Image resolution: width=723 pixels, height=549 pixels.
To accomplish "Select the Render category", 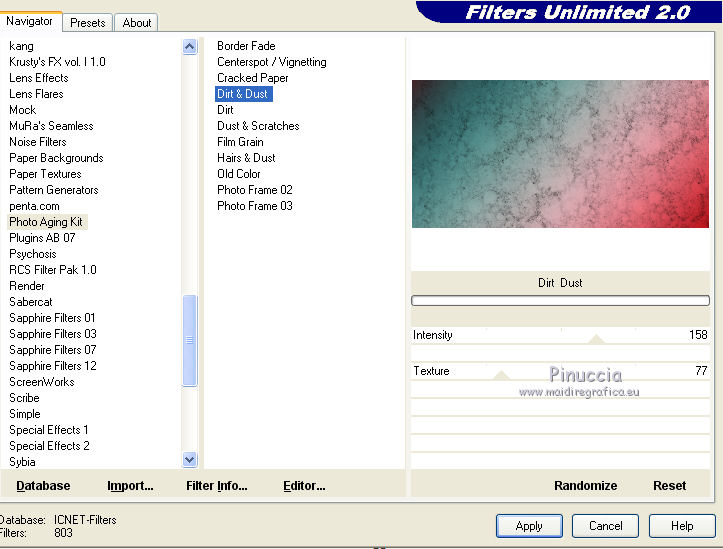I will 27,286.
